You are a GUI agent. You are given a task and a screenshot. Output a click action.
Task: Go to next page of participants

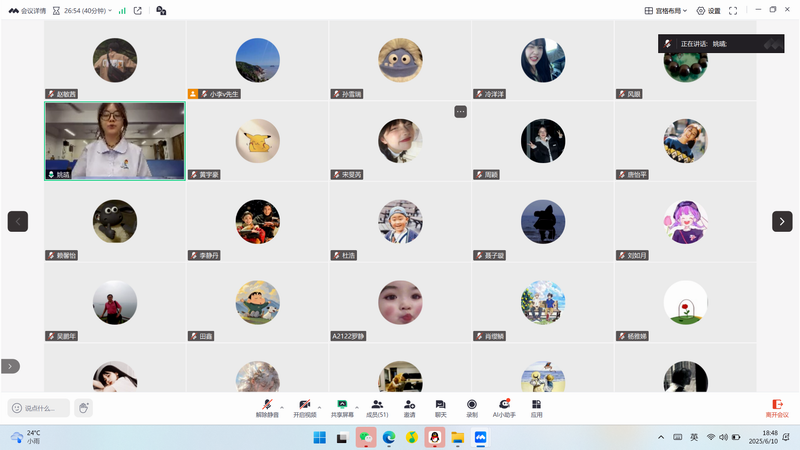click(782, 221)
